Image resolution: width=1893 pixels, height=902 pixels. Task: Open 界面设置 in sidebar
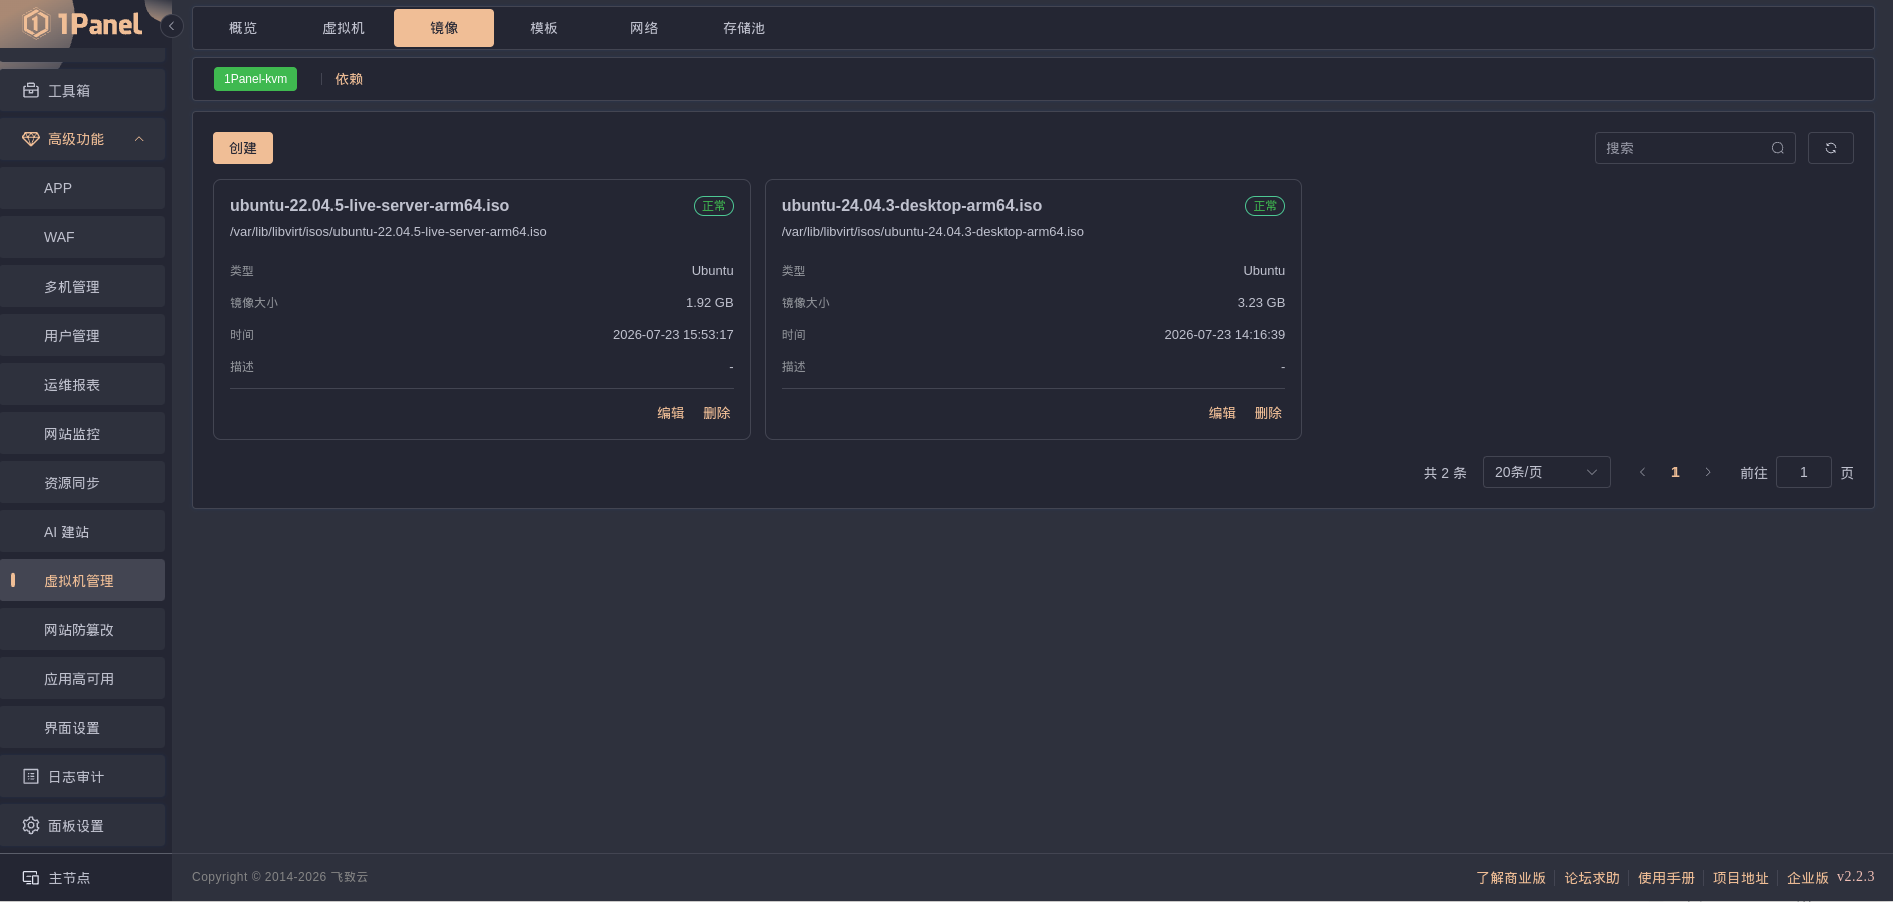(82, 727)
